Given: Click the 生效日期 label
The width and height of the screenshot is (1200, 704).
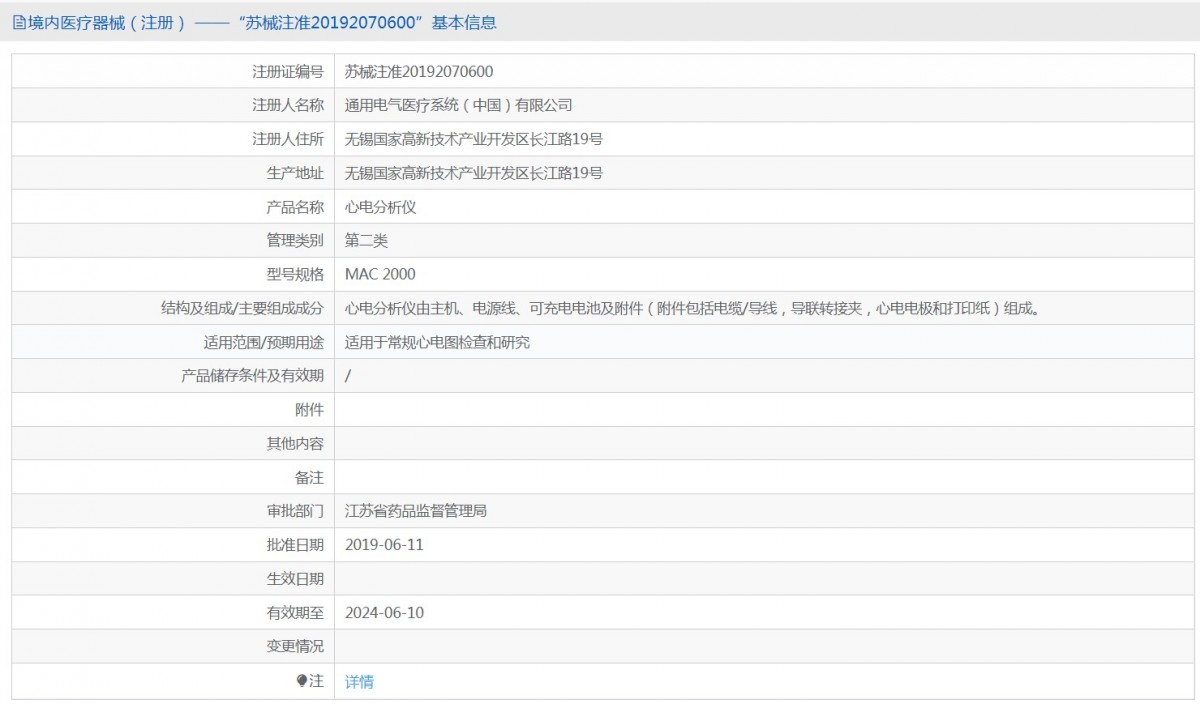Looking at the screenshot, I should click(295, 579).
